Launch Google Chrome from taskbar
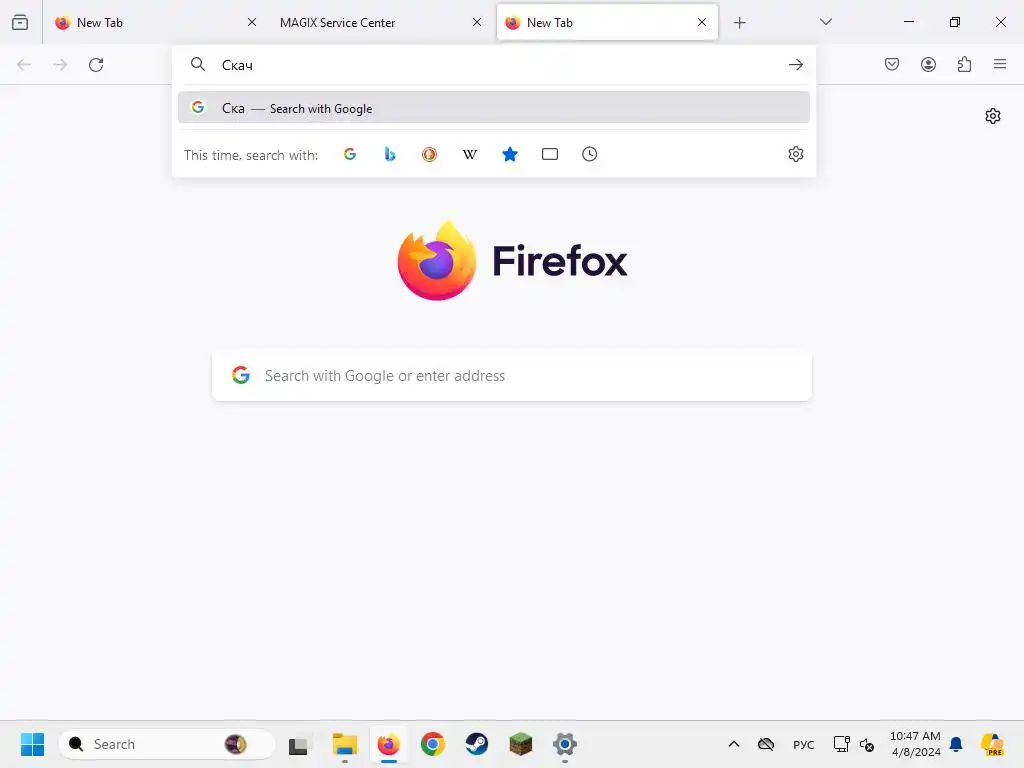 coord(432,744)
